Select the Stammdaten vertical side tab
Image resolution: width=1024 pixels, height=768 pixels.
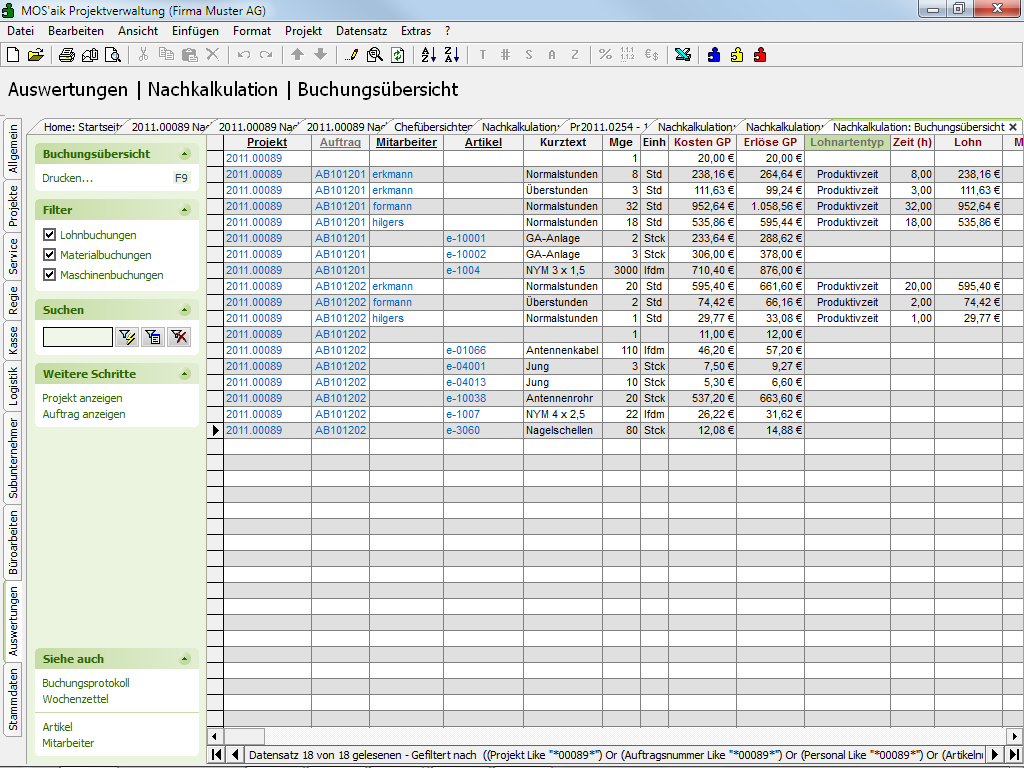pyautogui.click(x=13, y=699)
